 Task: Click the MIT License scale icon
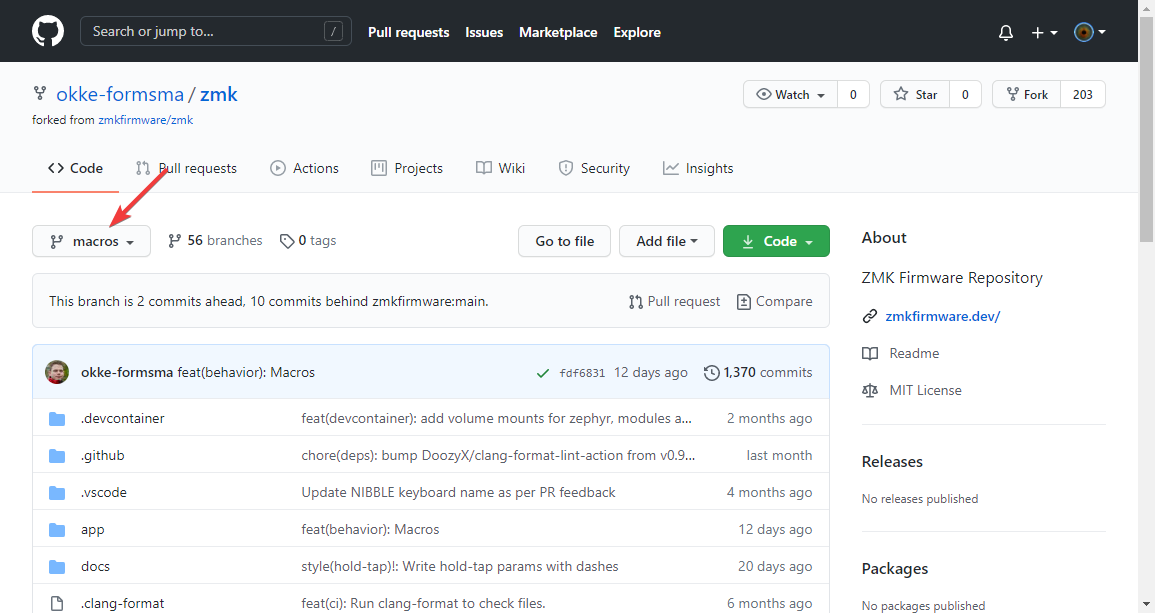[869, 390]
